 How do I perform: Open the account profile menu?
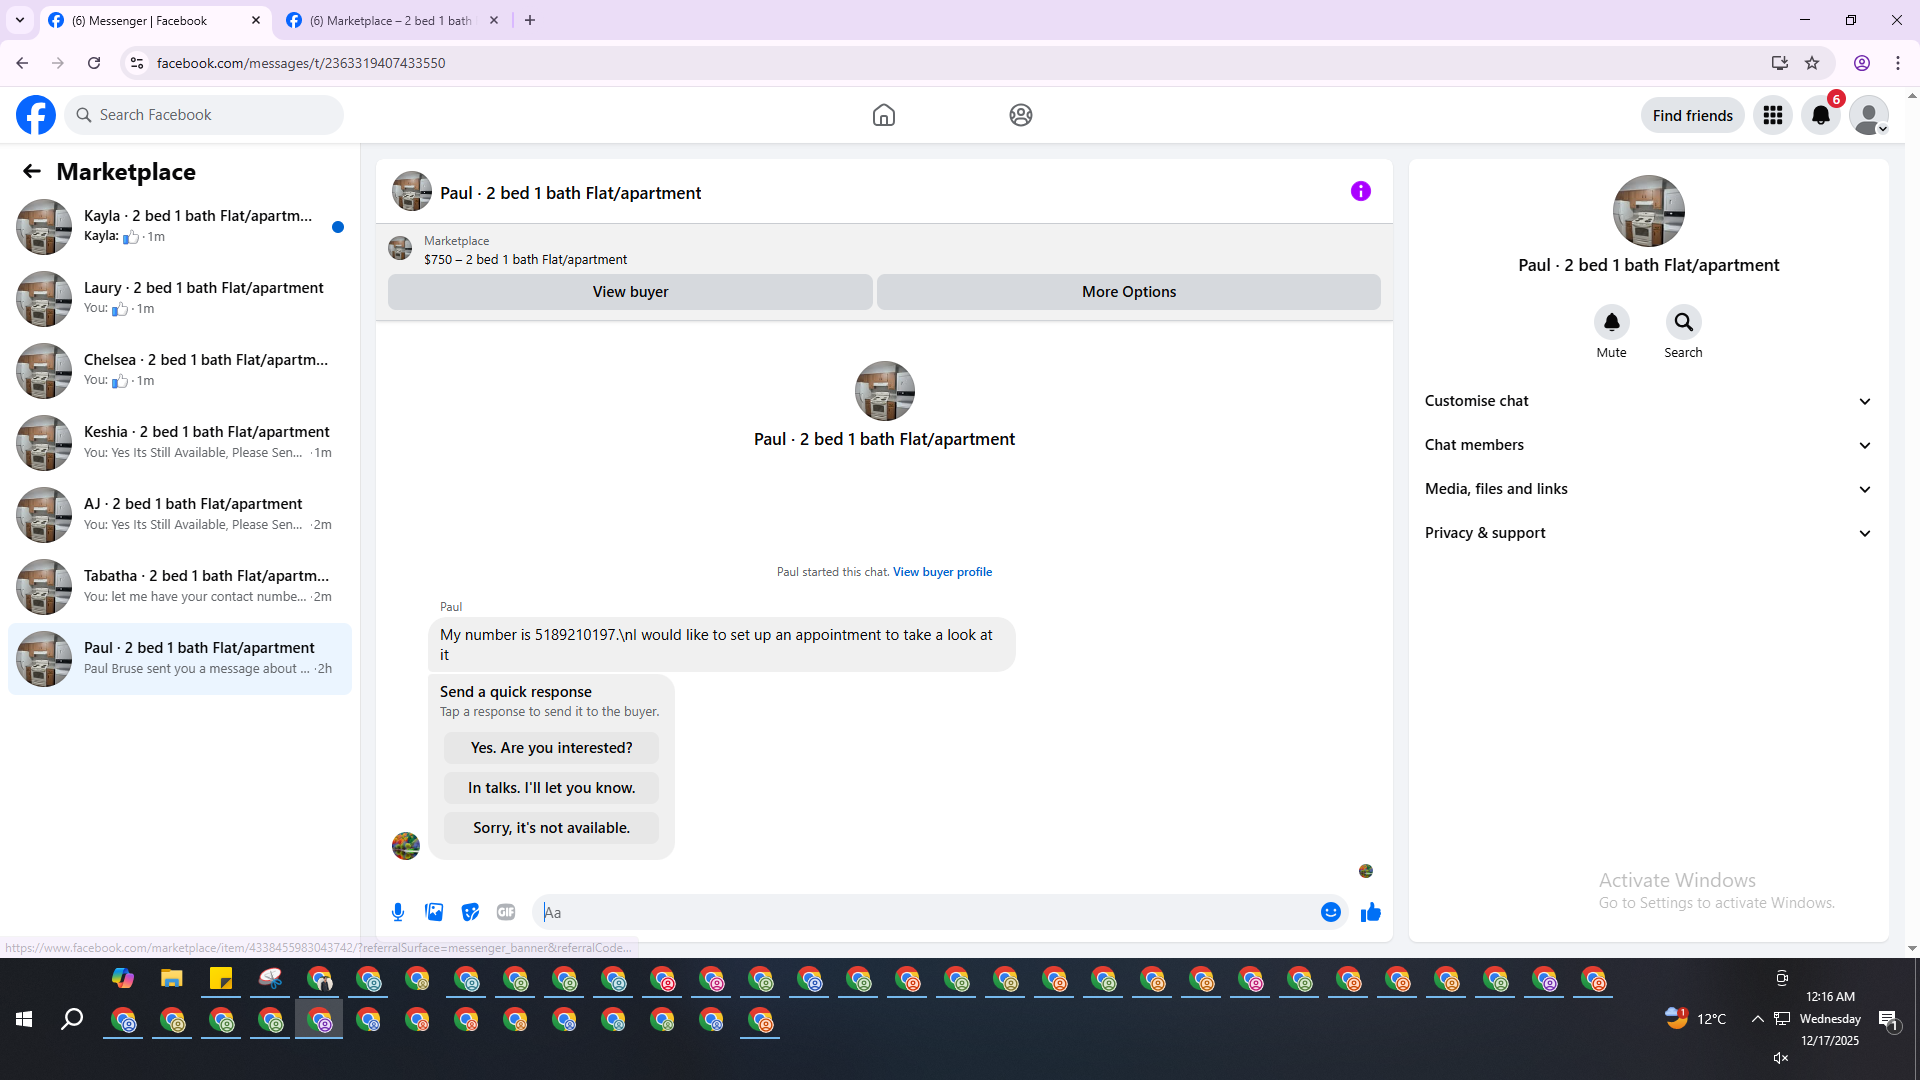pyautogui.click(x=1869, y=115)
